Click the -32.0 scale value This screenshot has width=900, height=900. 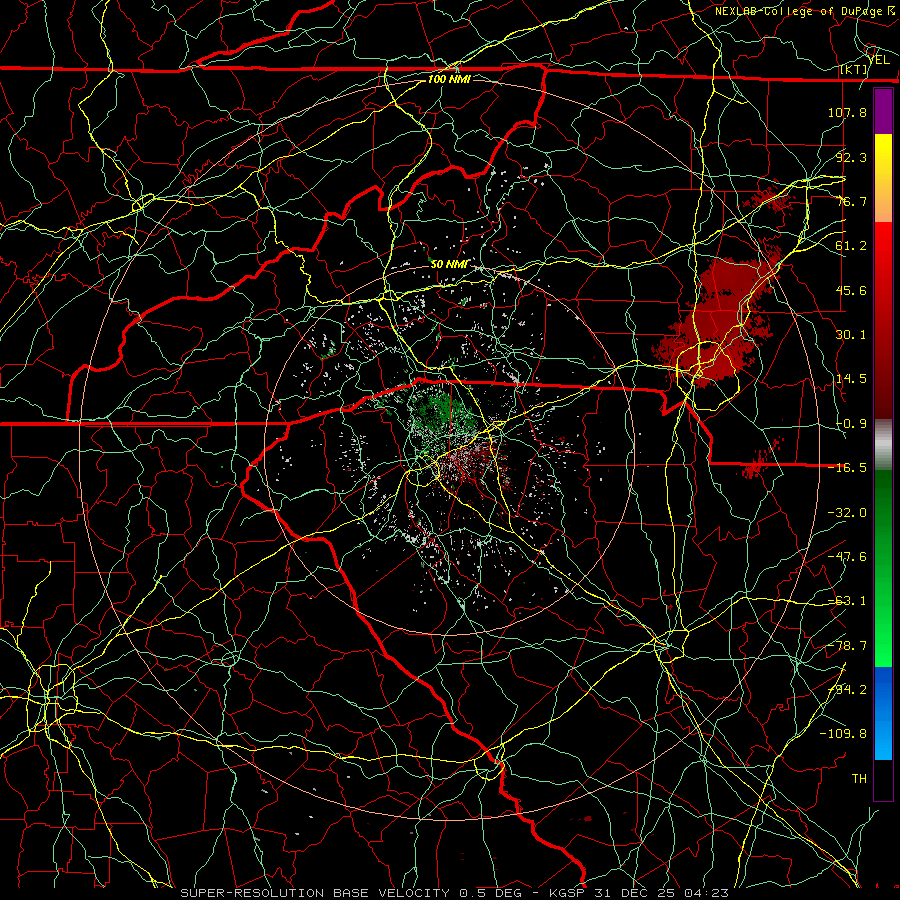pos(847,513)
